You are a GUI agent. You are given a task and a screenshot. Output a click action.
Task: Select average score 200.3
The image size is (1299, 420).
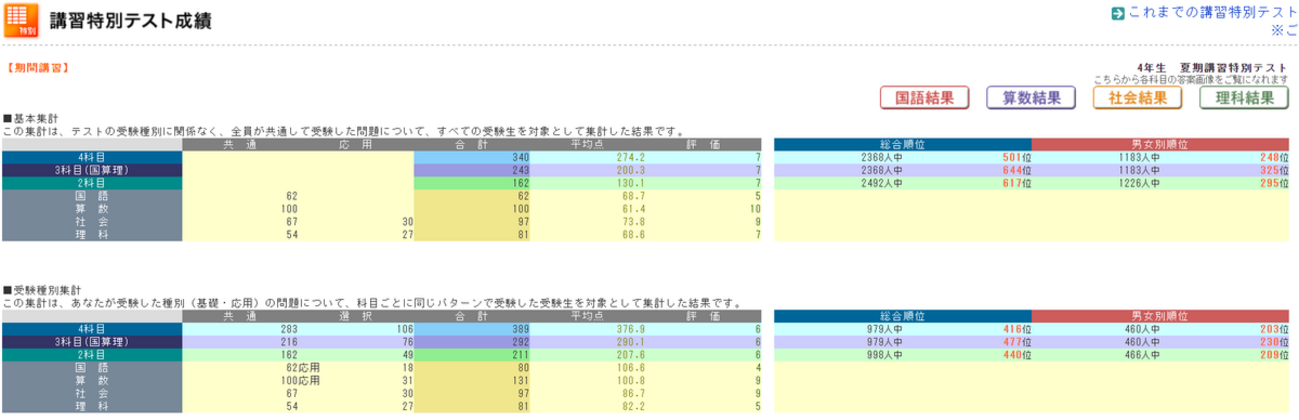point(632,170)
